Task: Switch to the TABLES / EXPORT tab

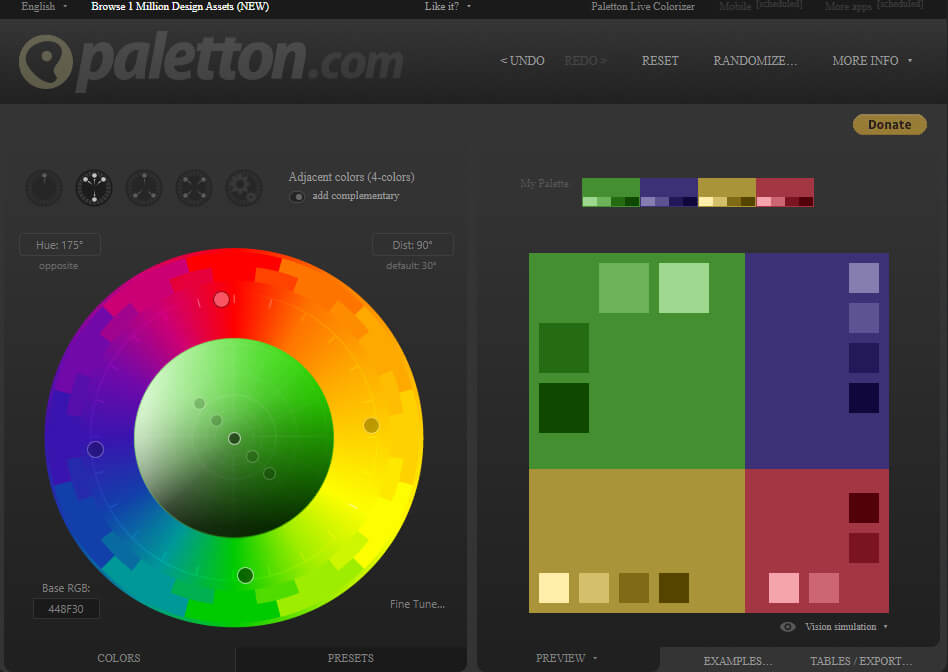Action: (x=861, y=660)
